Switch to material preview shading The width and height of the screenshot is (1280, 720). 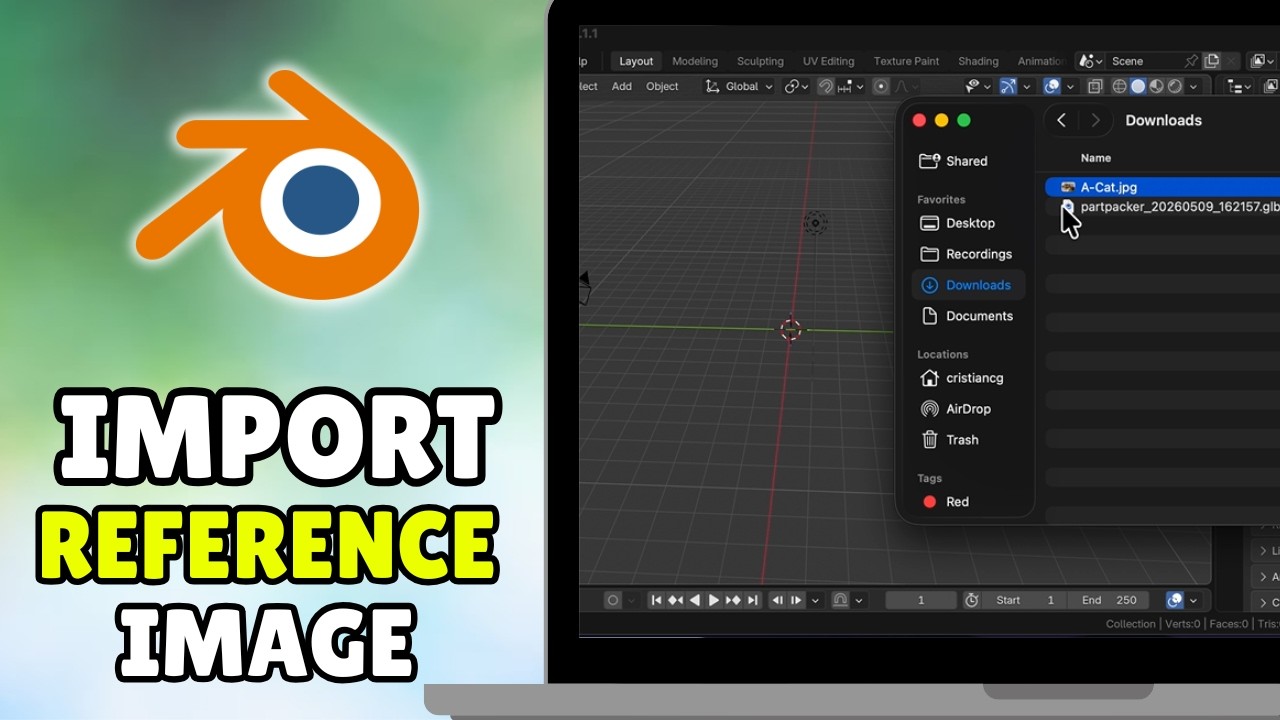(x=1156, y=86)
